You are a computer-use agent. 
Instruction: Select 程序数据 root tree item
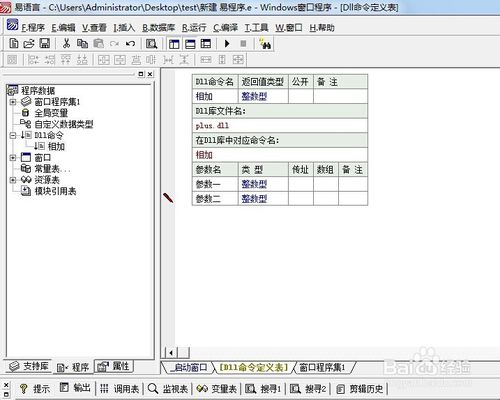coord(38,90)
